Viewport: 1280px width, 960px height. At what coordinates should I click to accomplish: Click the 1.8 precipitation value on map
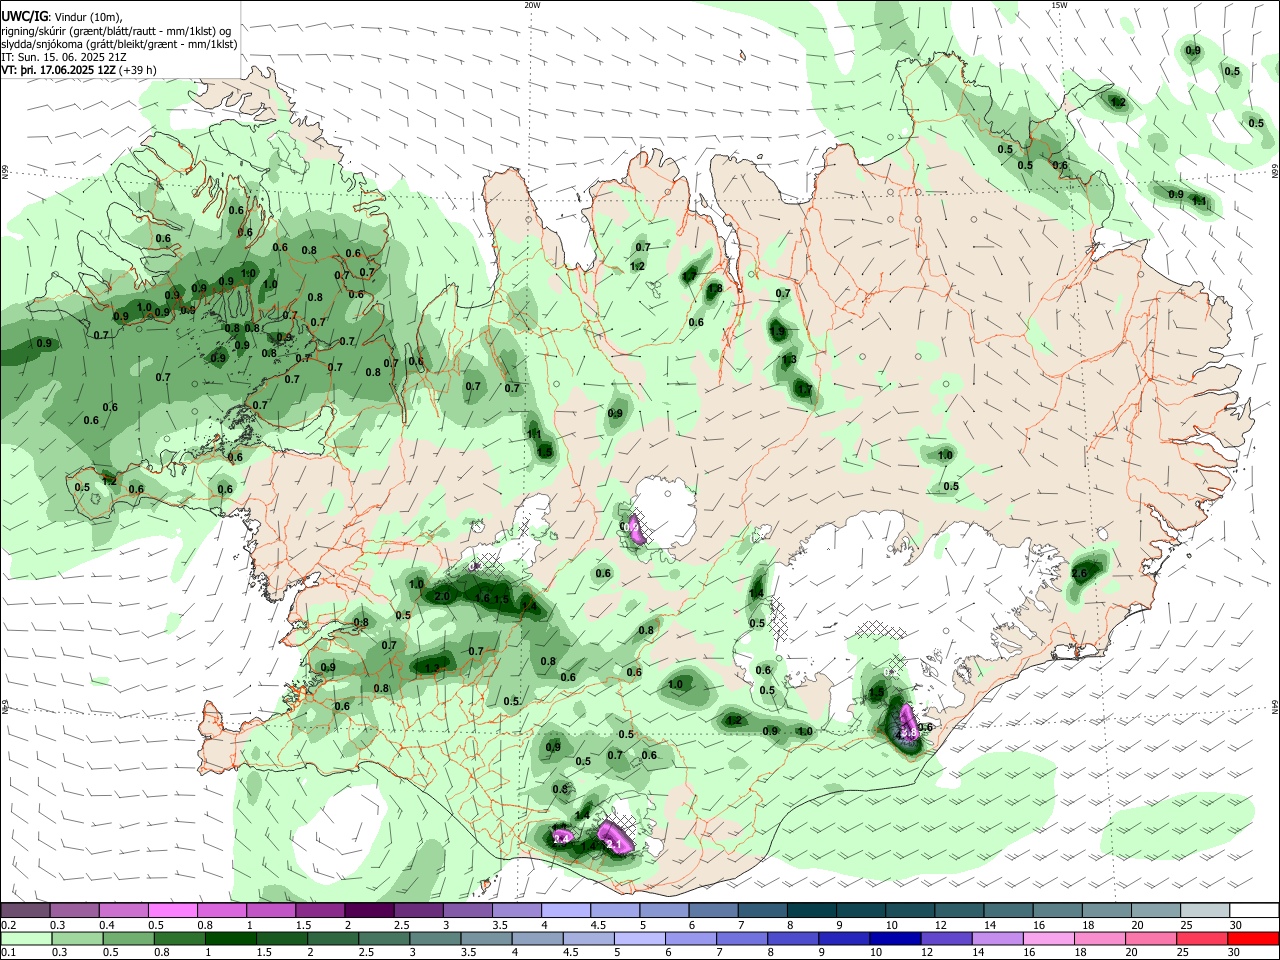point(714,289)
